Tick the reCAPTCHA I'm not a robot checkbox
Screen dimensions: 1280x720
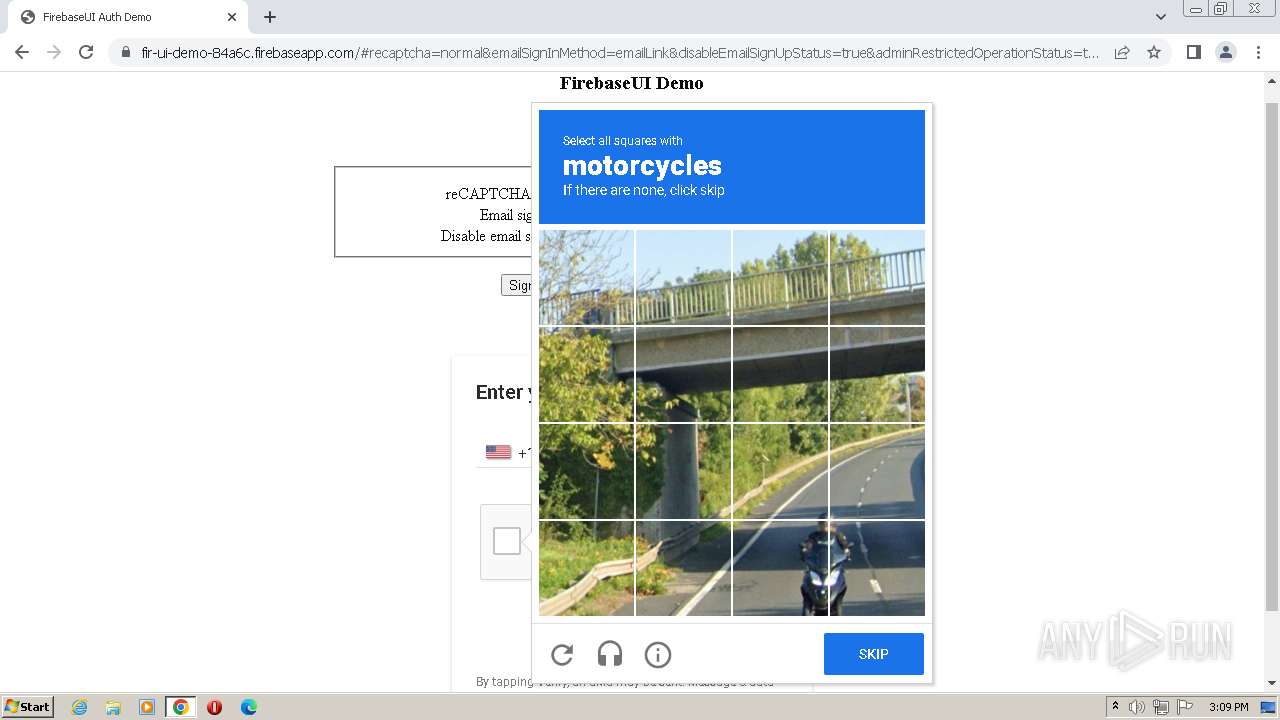coord(507,541)
